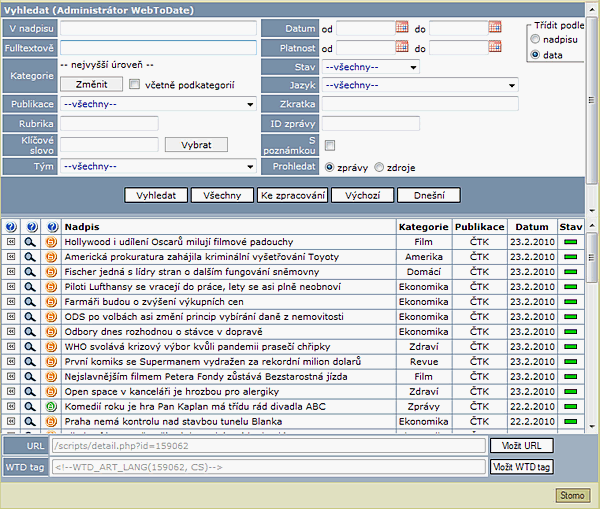The image size is (600, 509).
Task: Enable 'včetně podkategorií' checkbox
Action: [134, 85]
